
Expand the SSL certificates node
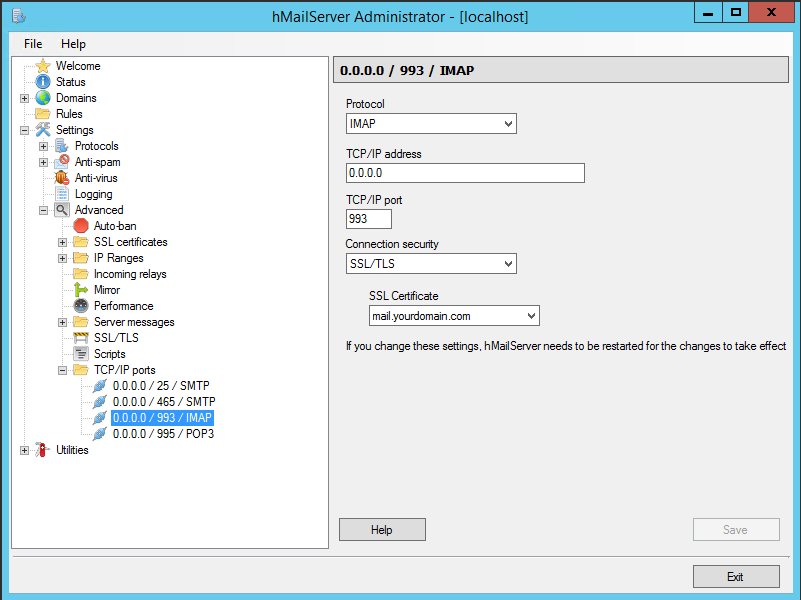click(x=62, y=242)
